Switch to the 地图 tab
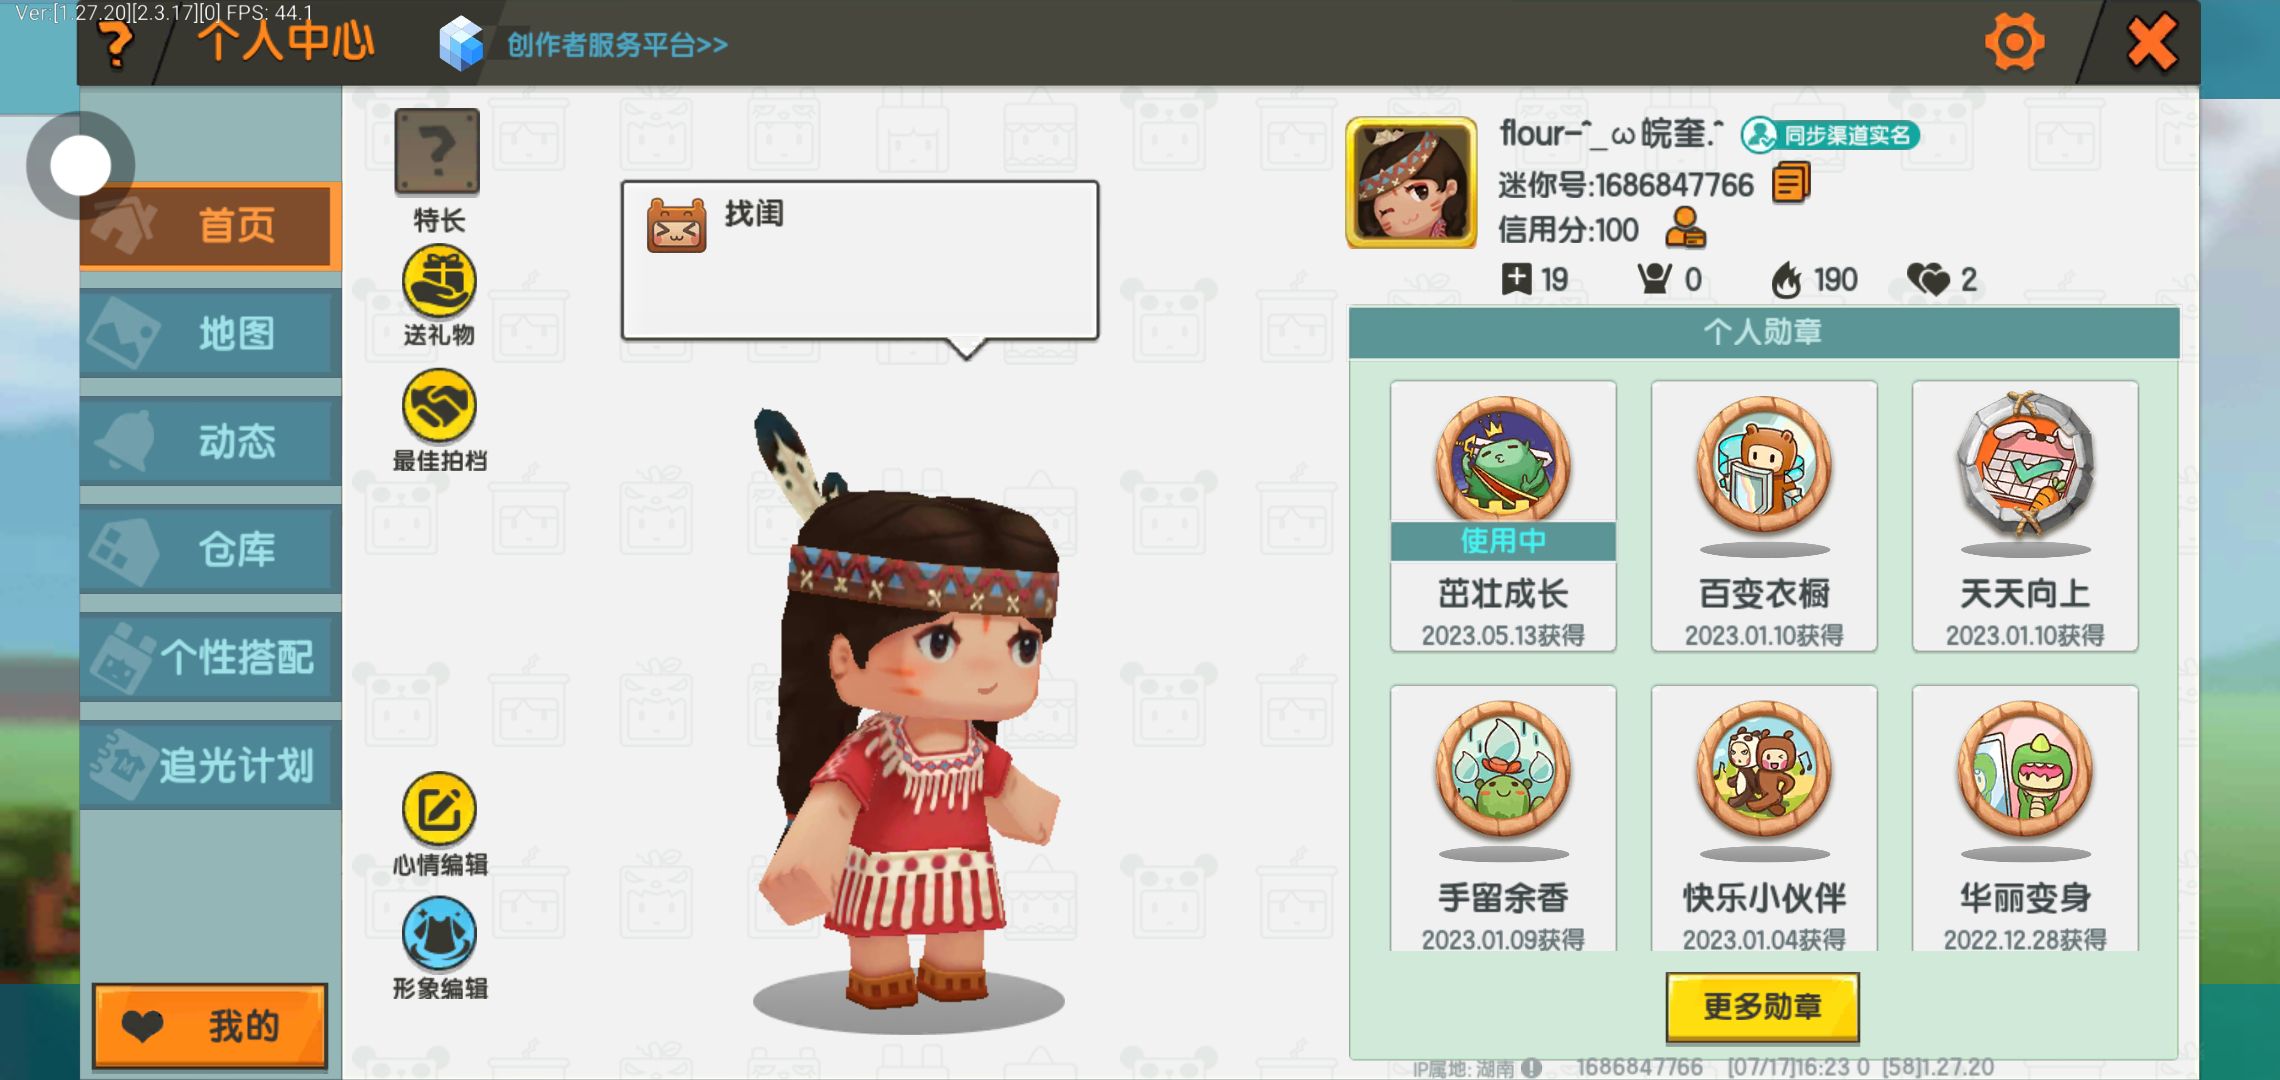The image size is (2280, 1080). (x=210, y=333)
